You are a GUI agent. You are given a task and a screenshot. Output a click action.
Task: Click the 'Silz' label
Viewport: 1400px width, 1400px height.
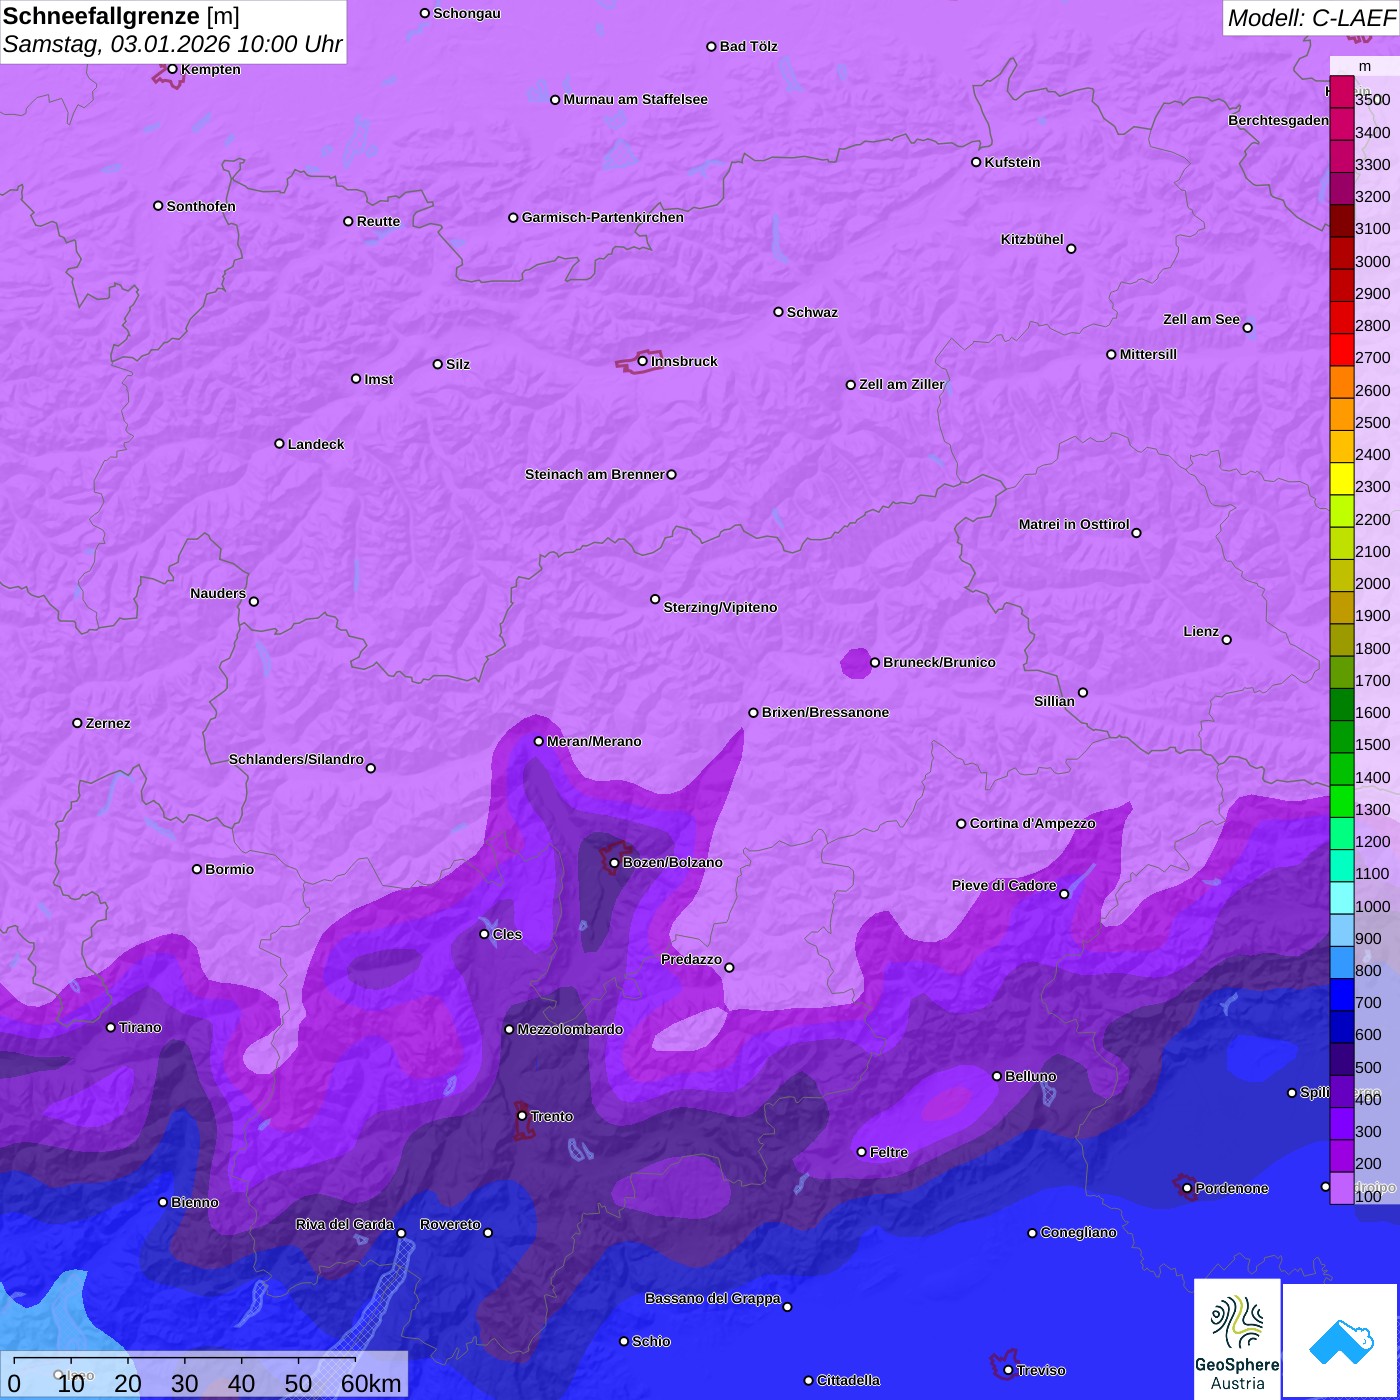[x=458, y=364]
